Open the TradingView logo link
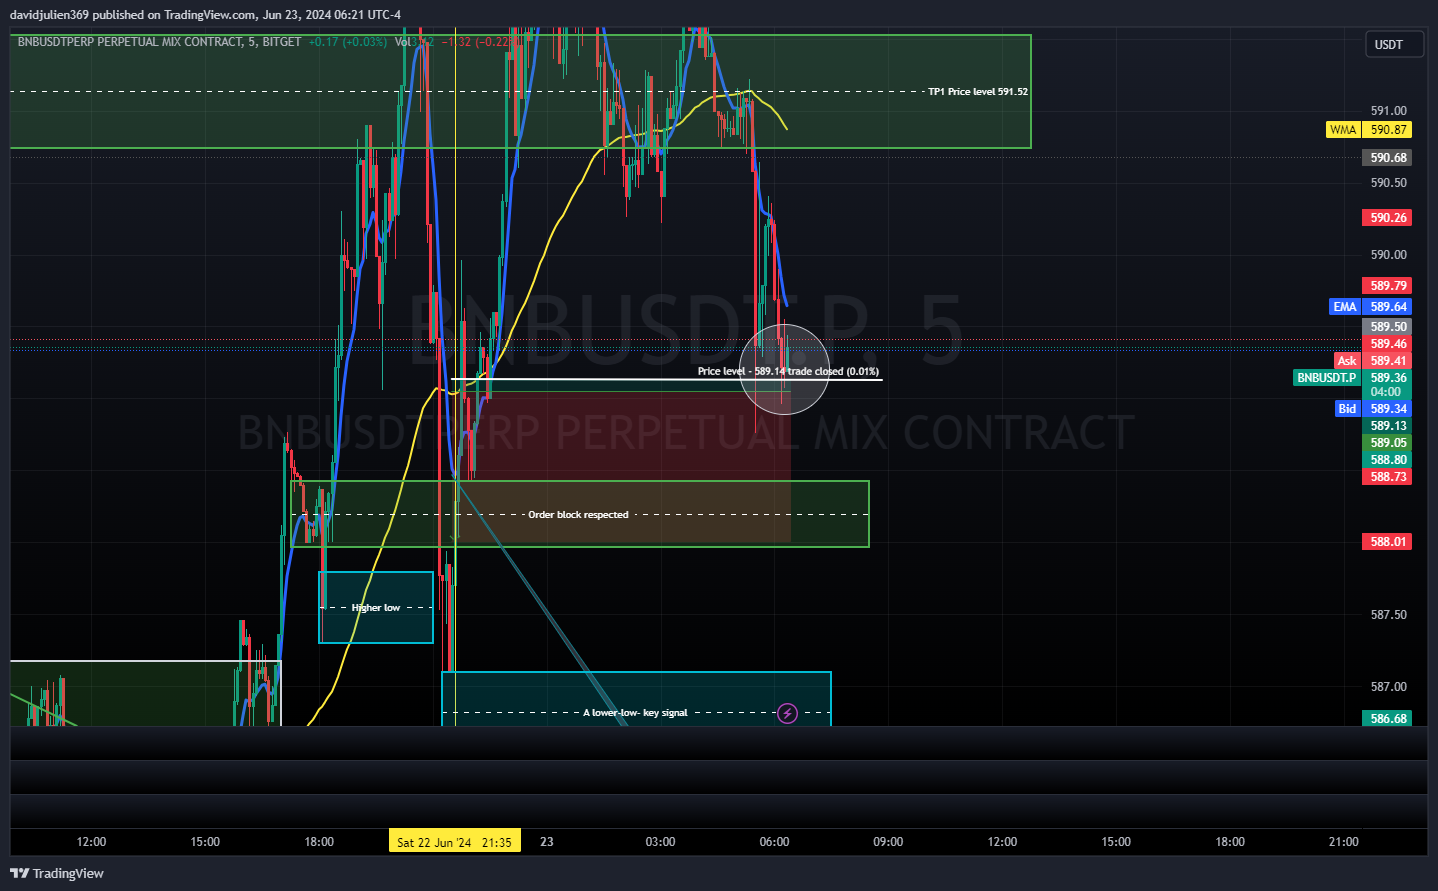 point(57,873)
